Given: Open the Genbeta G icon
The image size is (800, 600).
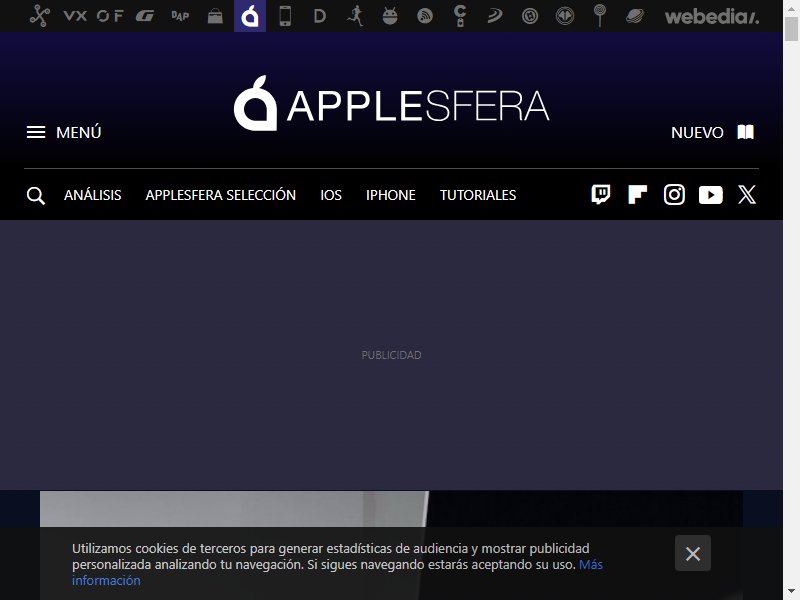Looking at the screenshot, I should click(145, 16).
